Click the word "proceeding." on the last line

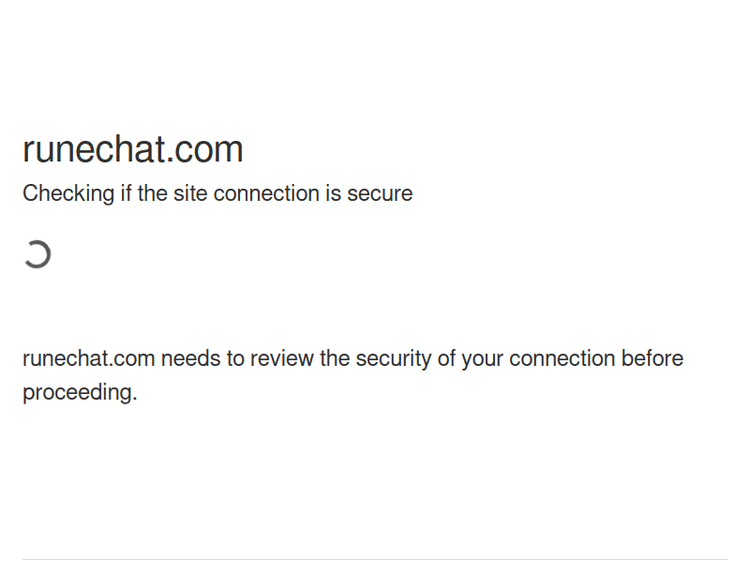point(79,393)
